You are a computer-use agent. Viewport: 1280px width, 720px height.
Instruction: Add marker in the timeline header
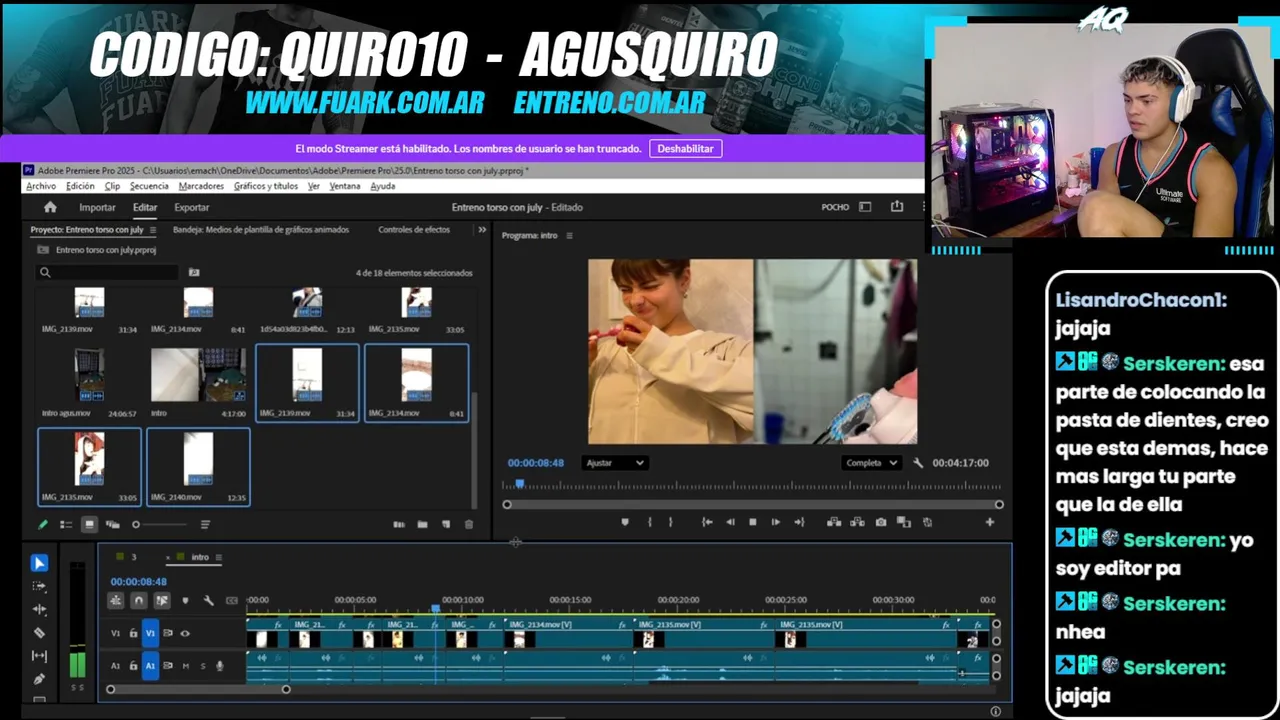pyautogui.click(x=185, y=601)
